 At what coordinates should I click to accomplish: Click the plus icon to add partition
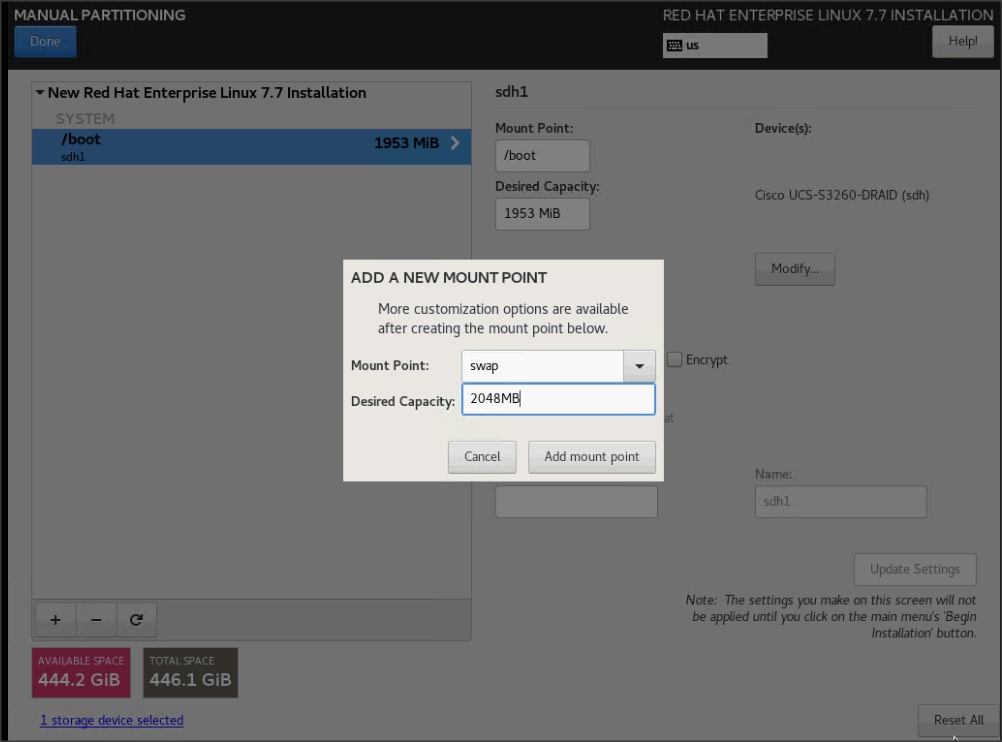[56, 619]
